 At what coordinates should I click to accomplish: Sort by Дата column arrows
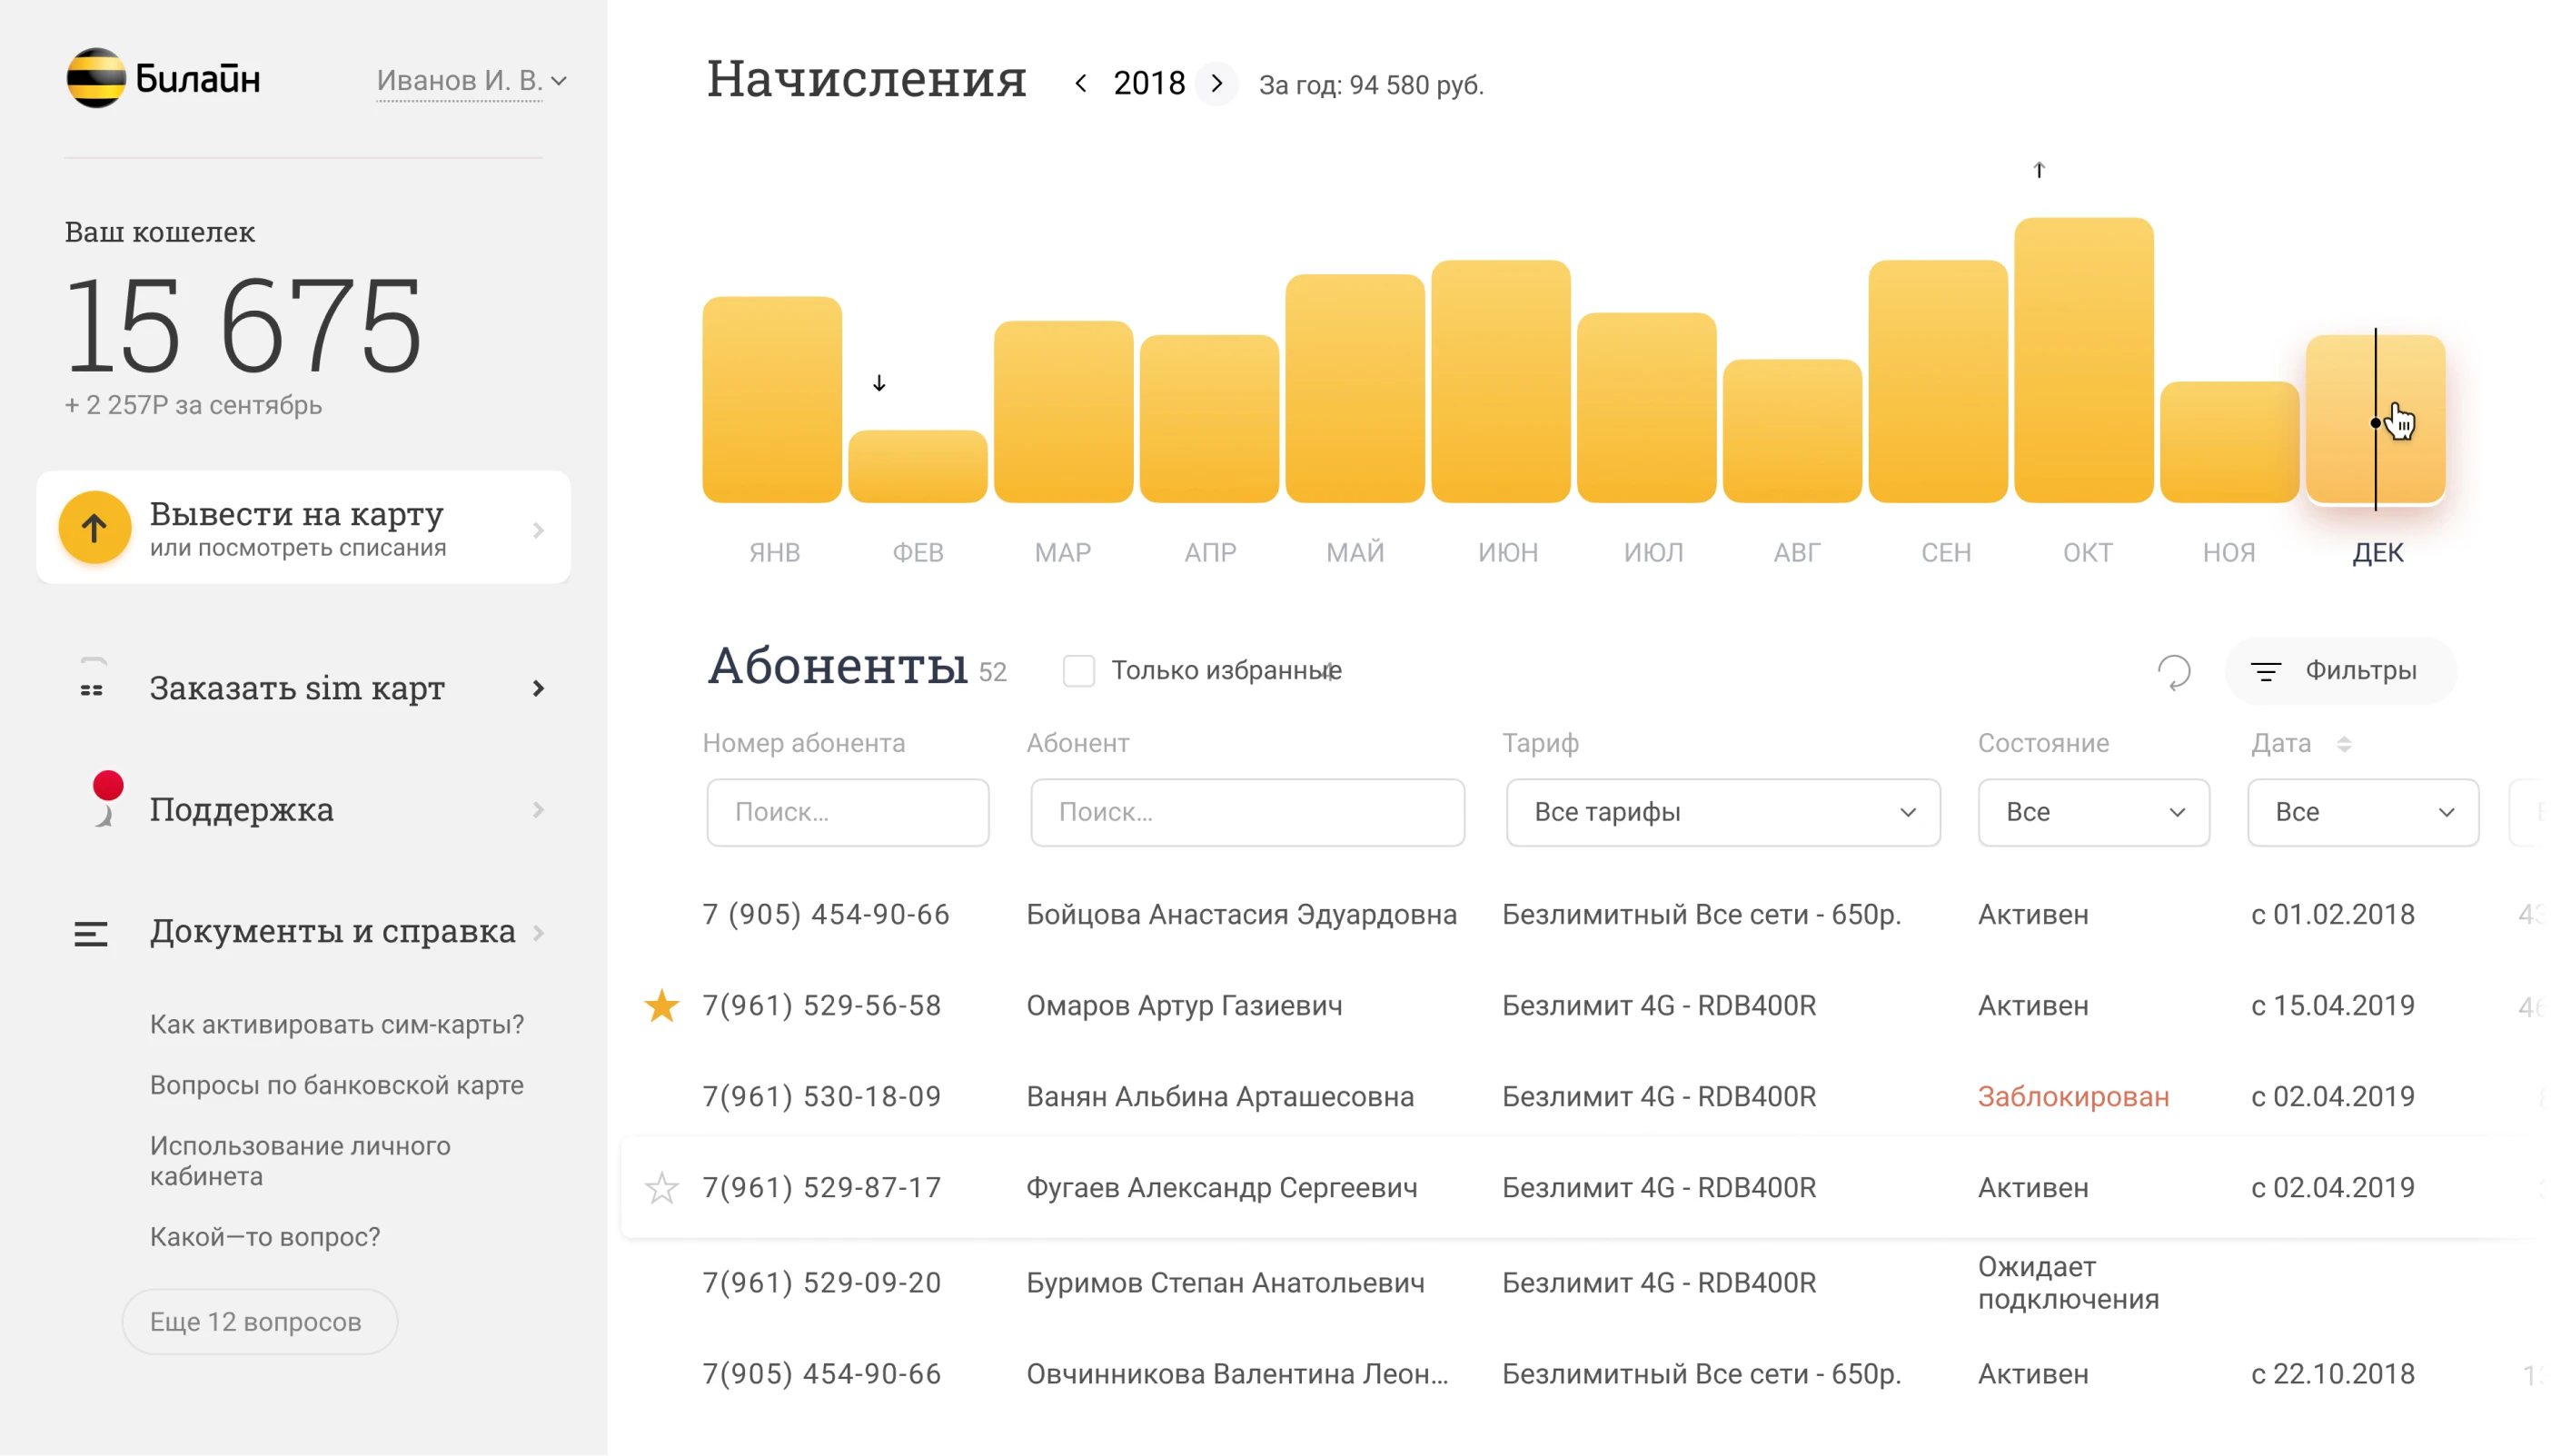(2344, 744)
